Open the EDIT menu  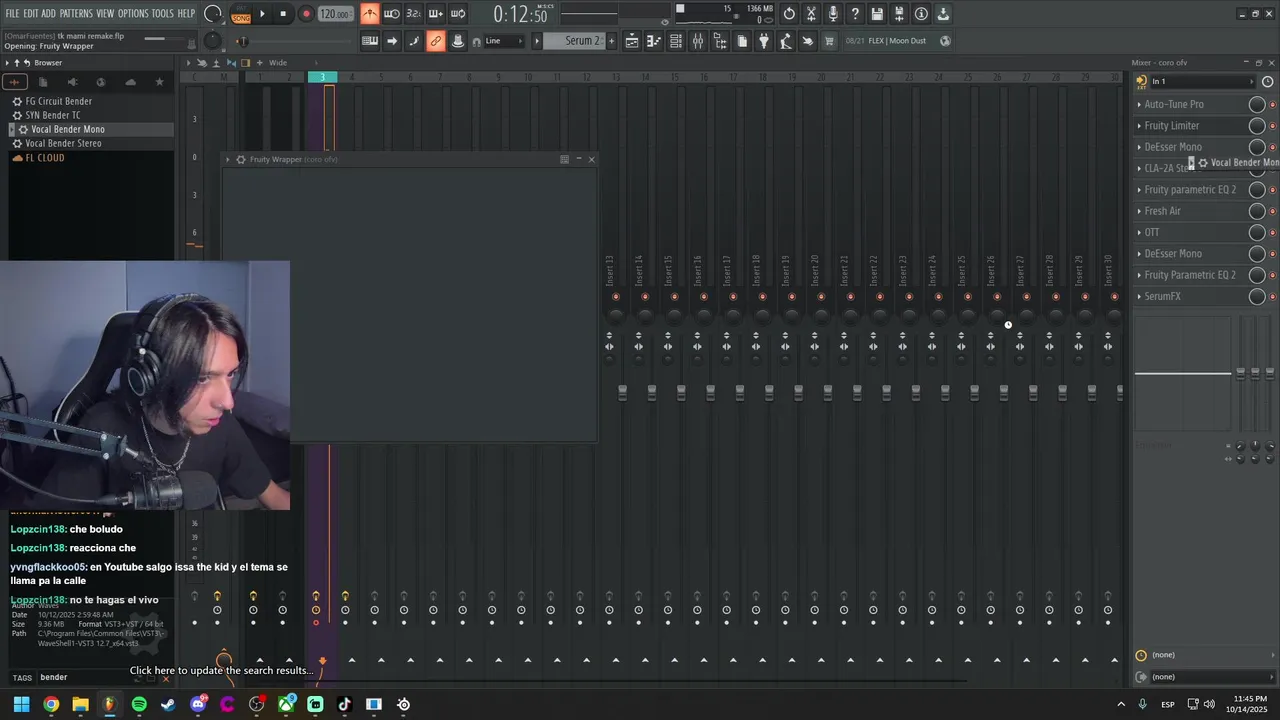31,13
